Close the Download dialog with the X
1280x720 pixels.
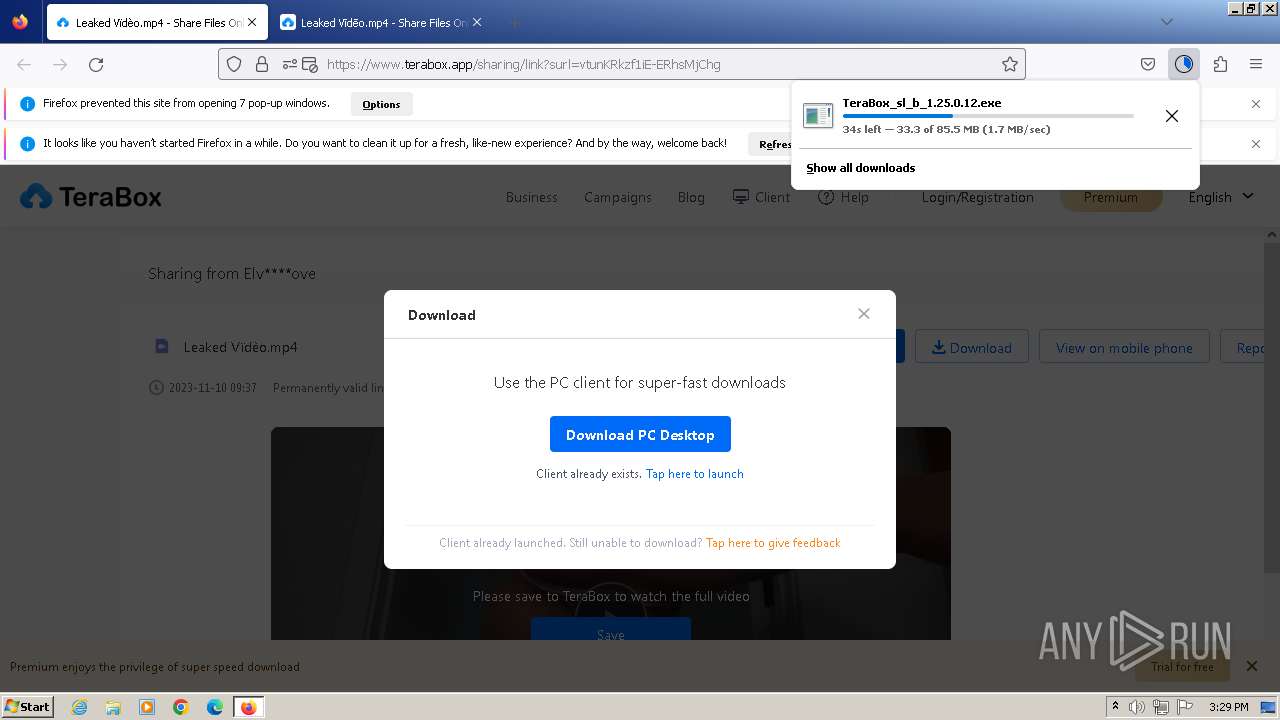click(864, 314)
